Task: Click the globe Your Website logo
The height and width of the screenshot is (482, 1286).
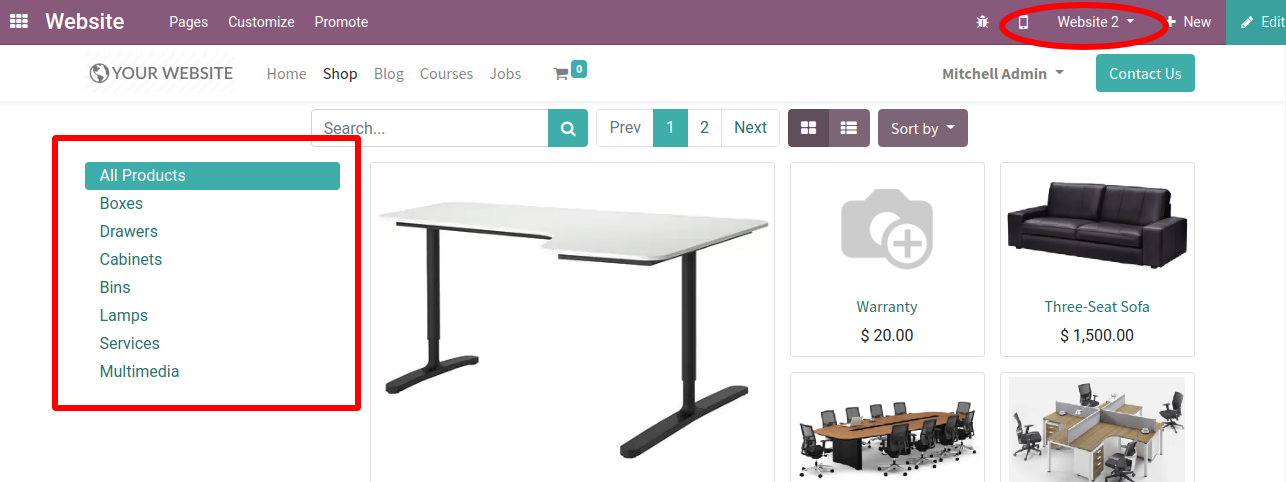Action: coord(161,73)
